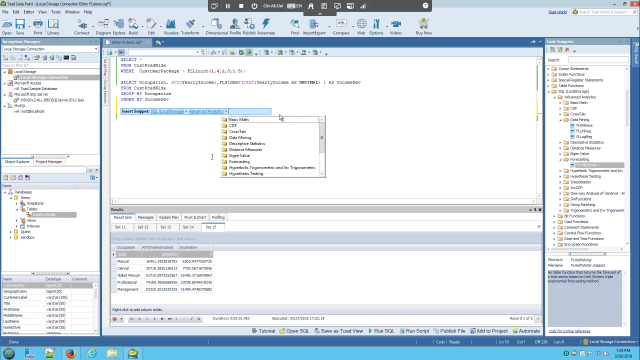Image resolution: width=640 pixels, height=360 pixels.
Task: Expand Descriptive Statistics folder in Code Snippets tree
Action: pos(560,142)
